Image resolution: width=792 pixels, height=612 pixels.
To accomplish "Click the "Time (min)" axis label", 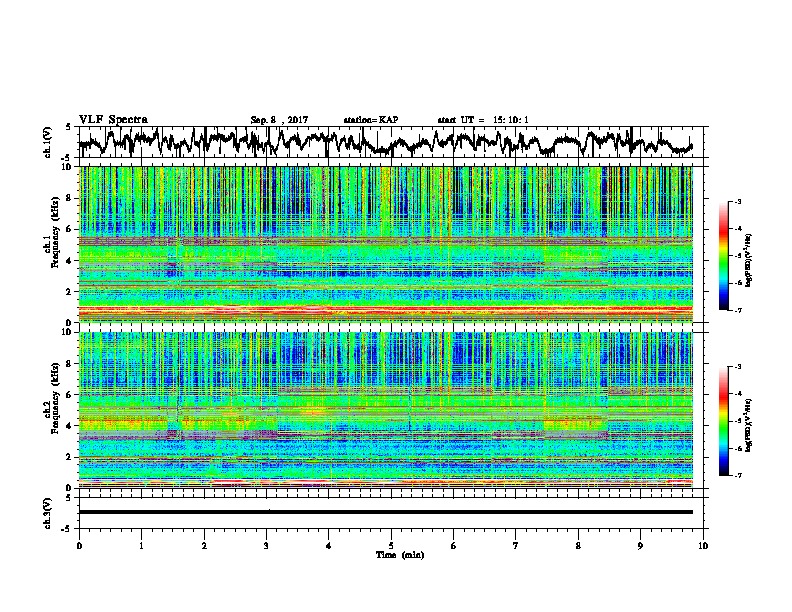I will 400,555.
